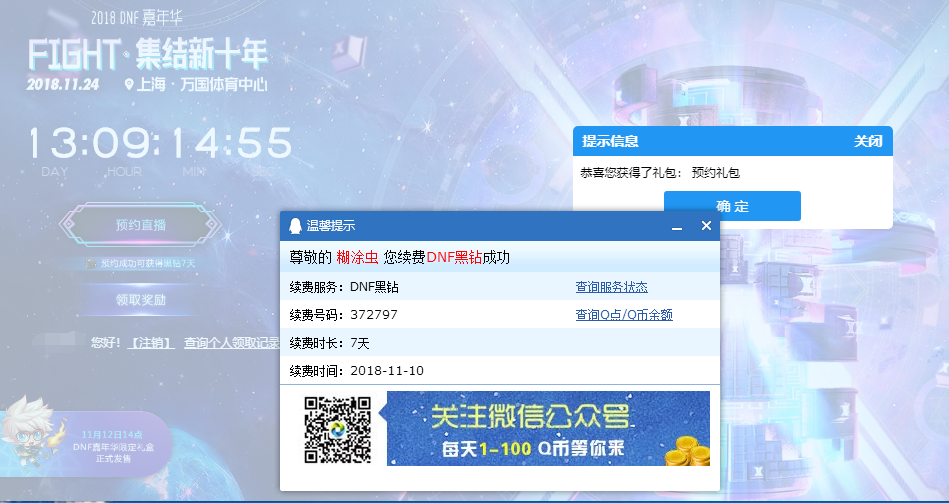Click the QQ penguin icon in dialog title
The width and height of the screenshot is (949, 503).
(x=295, y=226)
